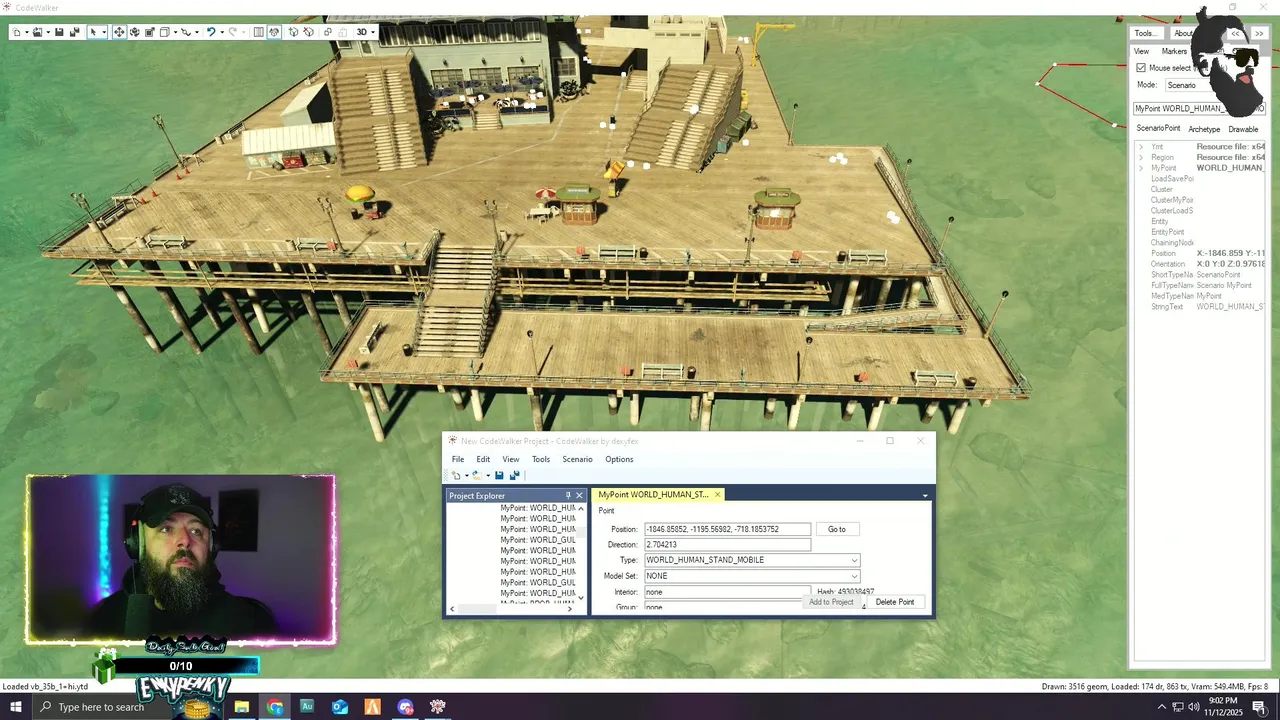1280x720 pixels.
Task: Click the Add to Project button
Action: pyautogui.click(x=831, y=602)
